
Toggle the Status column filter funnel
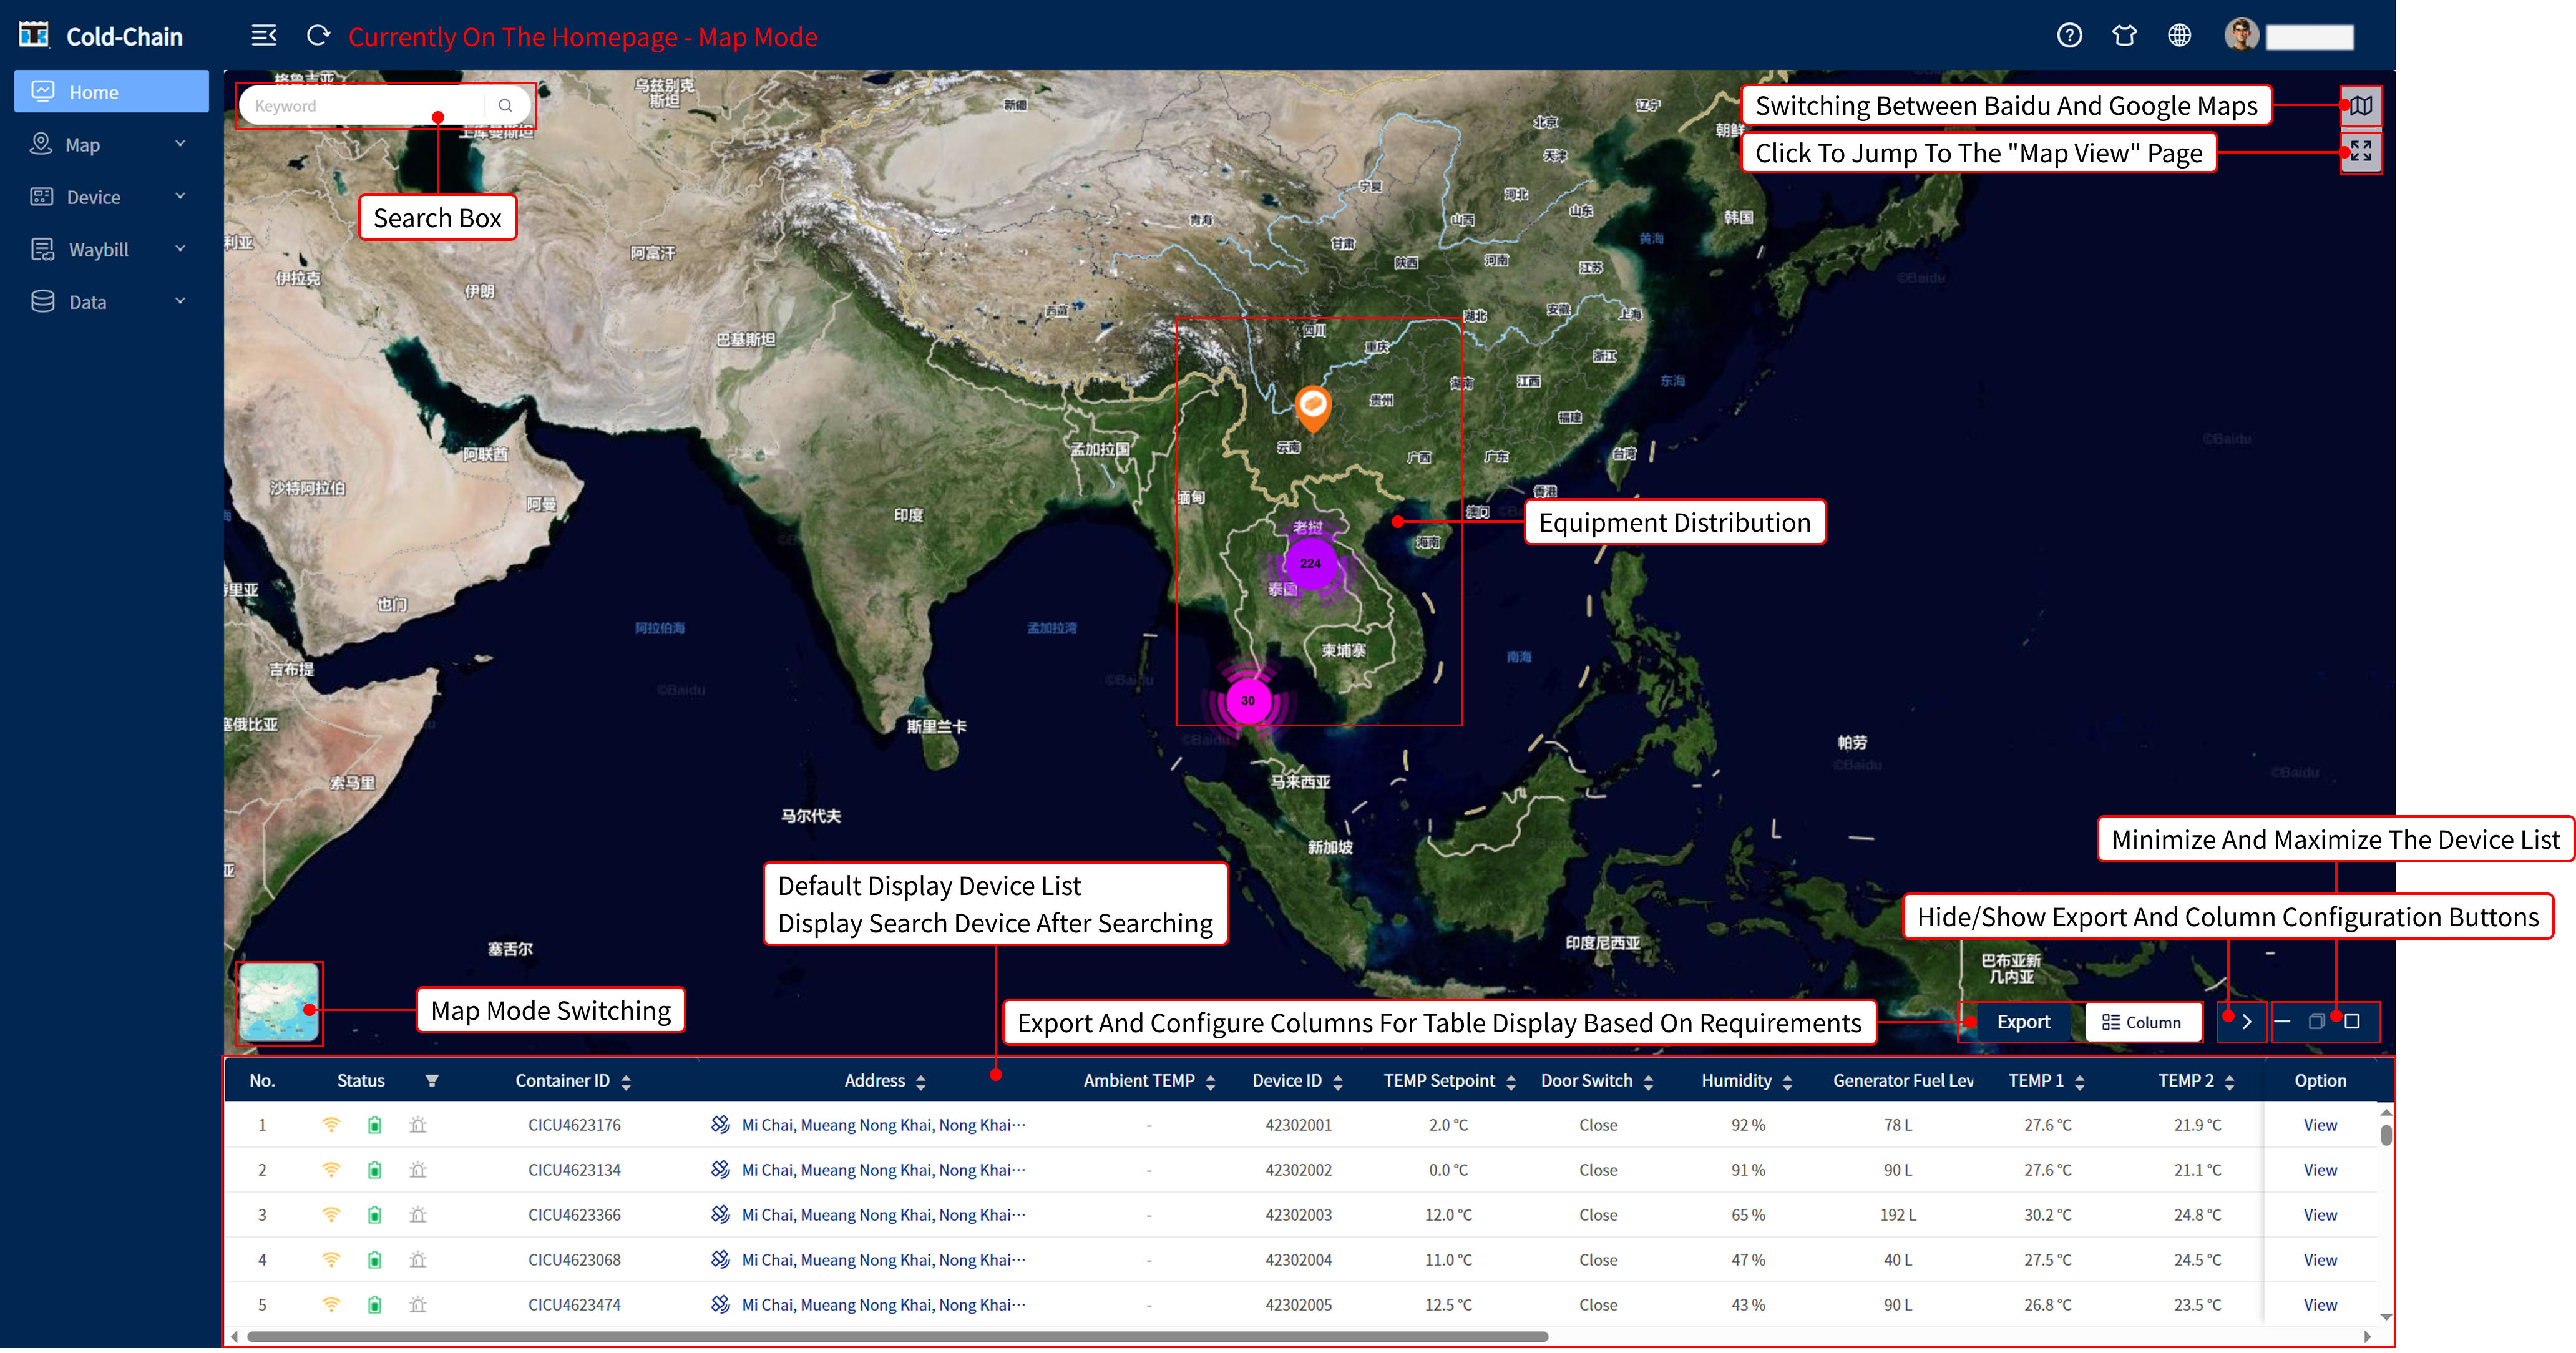[432, 1080]
